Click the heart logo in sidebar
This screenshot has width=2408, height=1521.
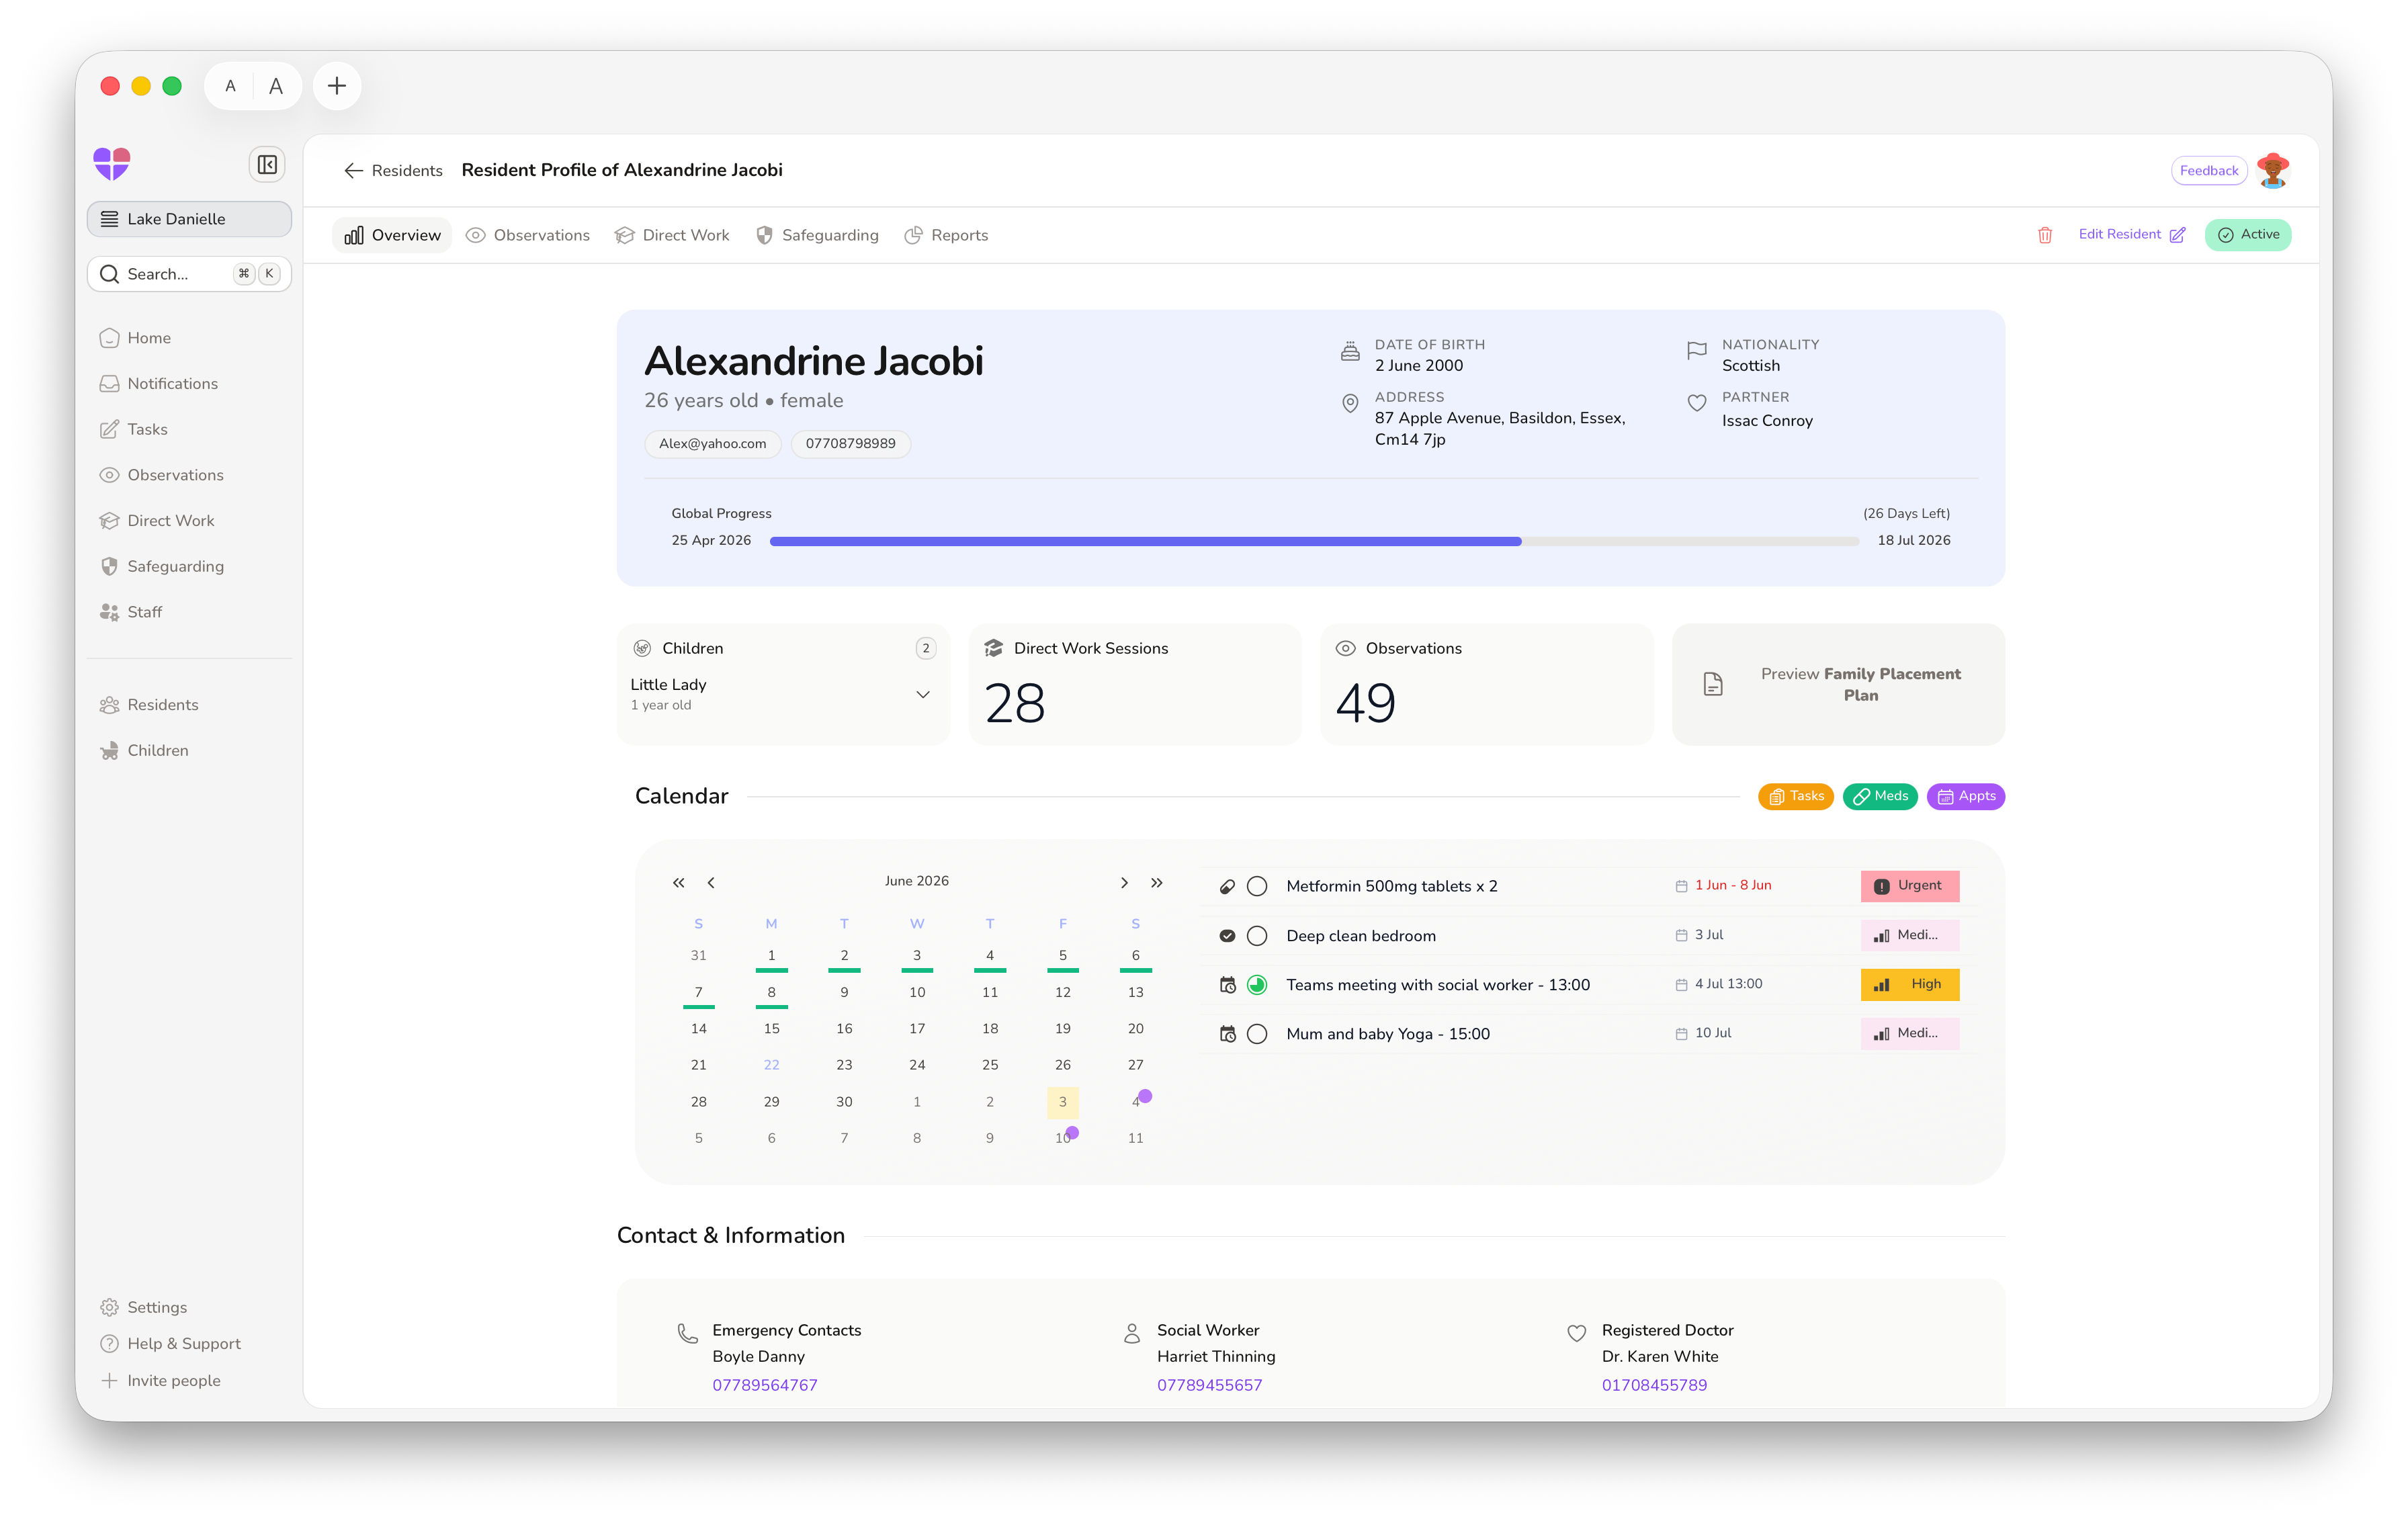[112, 164]
